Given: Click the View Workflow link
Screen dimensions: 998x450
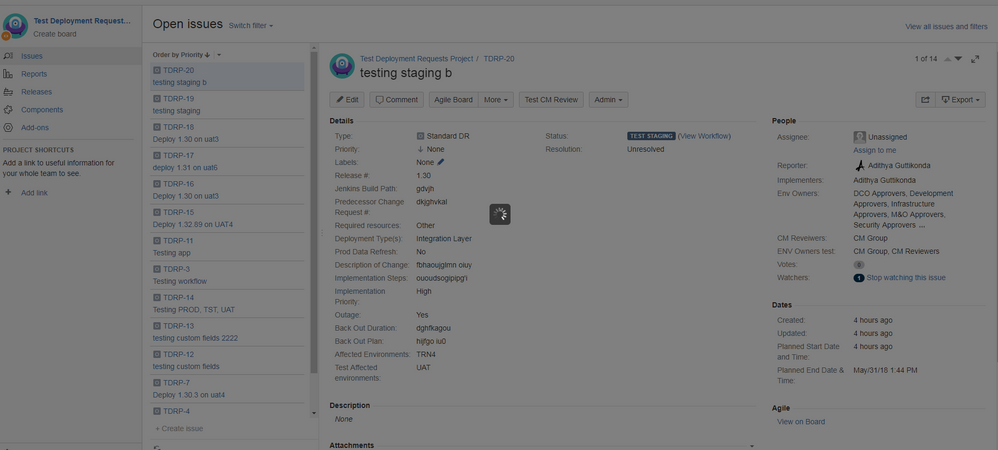Looking at the screenshot, I should coord(704,136).
